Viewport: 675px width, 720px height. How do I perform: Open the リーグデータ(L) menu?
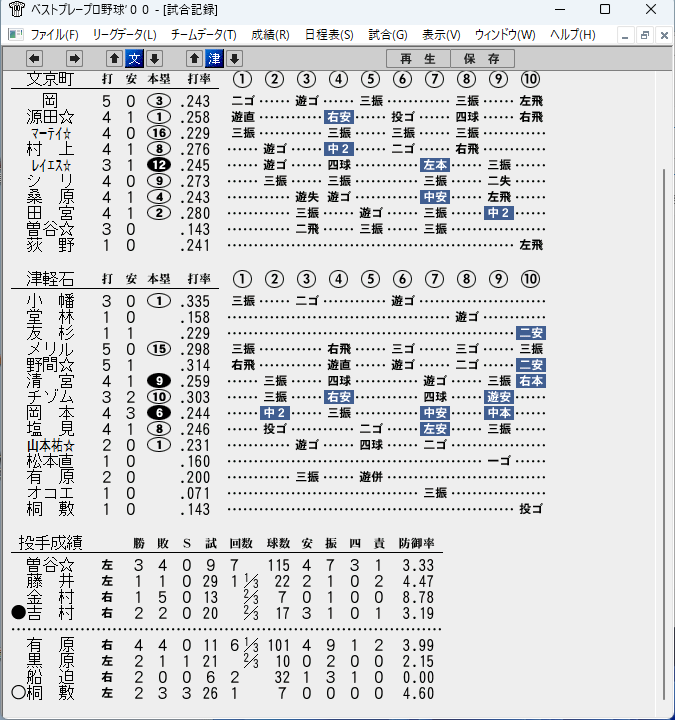(124, 35)
